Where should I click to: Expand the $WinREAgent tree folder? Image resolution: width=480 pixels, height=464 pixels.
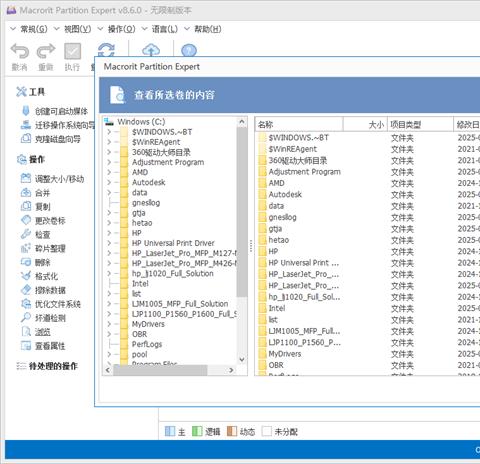tap(109, 142)
